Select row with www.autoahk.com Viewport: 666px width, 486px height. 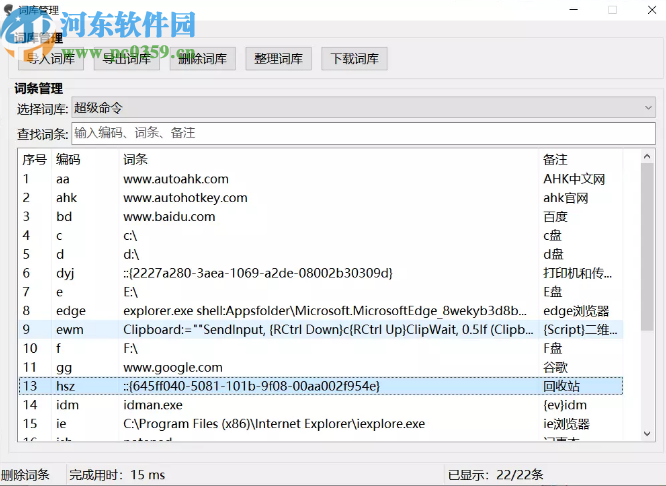coord(321,179)
